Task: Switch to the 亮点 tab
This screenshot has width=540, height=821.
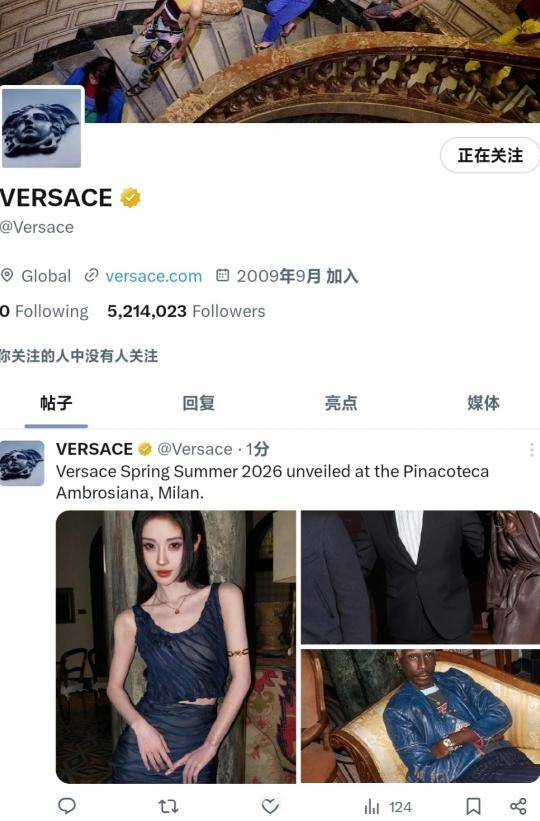Action: [x=341, y=403]
